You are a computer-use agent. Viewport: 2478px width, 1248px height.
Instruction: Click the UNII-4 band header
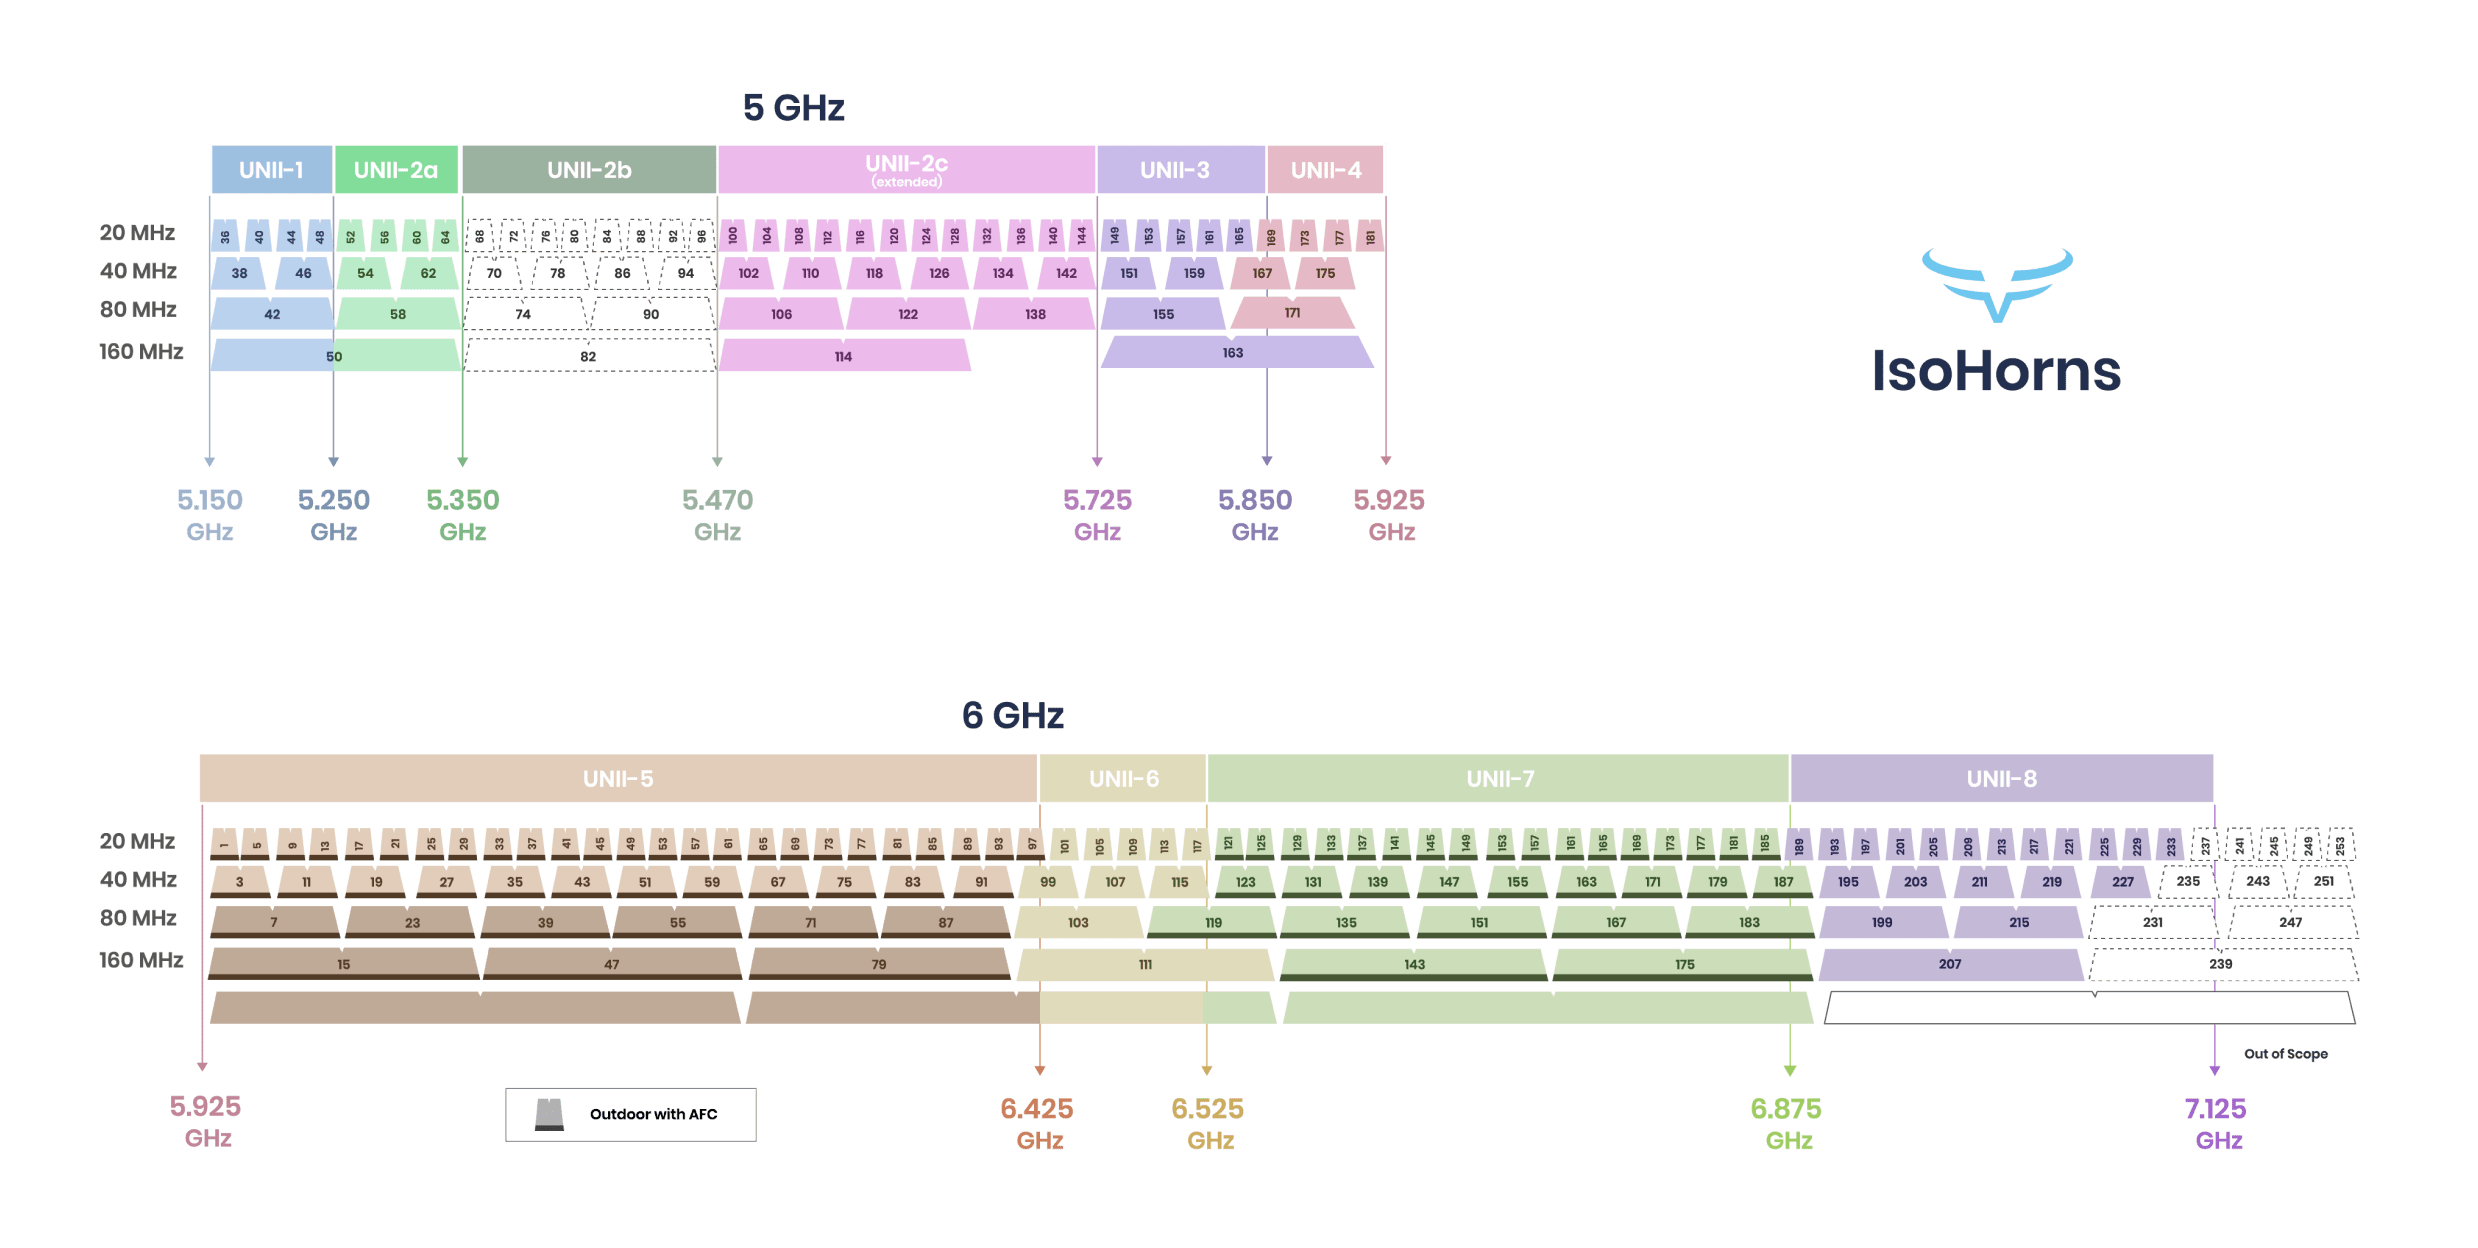click(x=1325, y=169)
